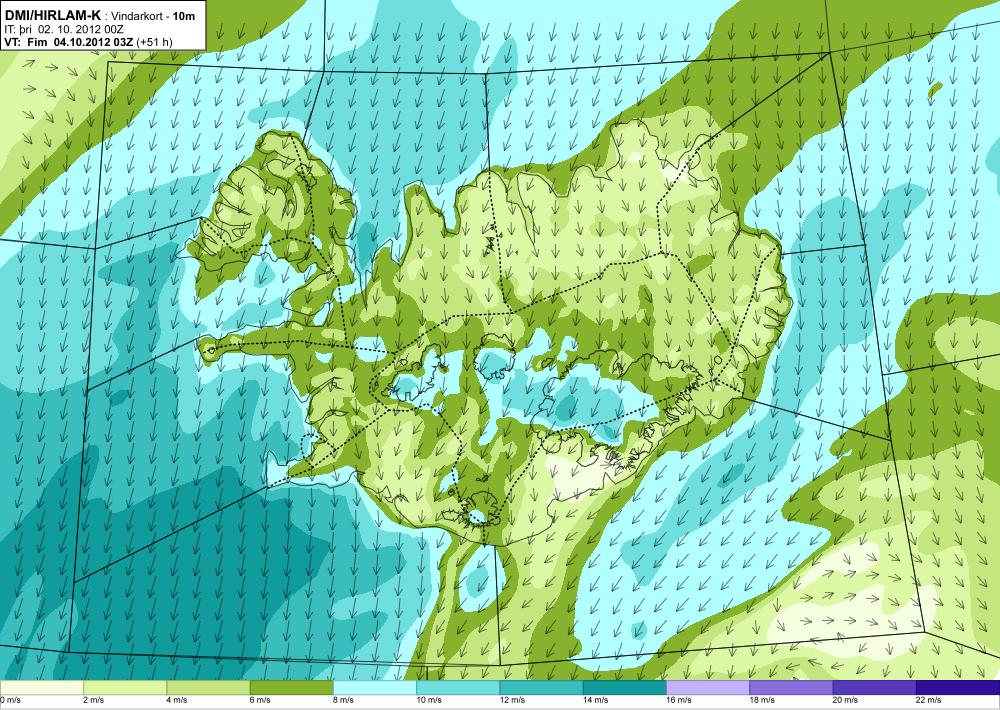This screenshot has height=710, width=1000.
Task: Pick the light cyan 8–10 m/s legend swatch
Action: point(375,688)
